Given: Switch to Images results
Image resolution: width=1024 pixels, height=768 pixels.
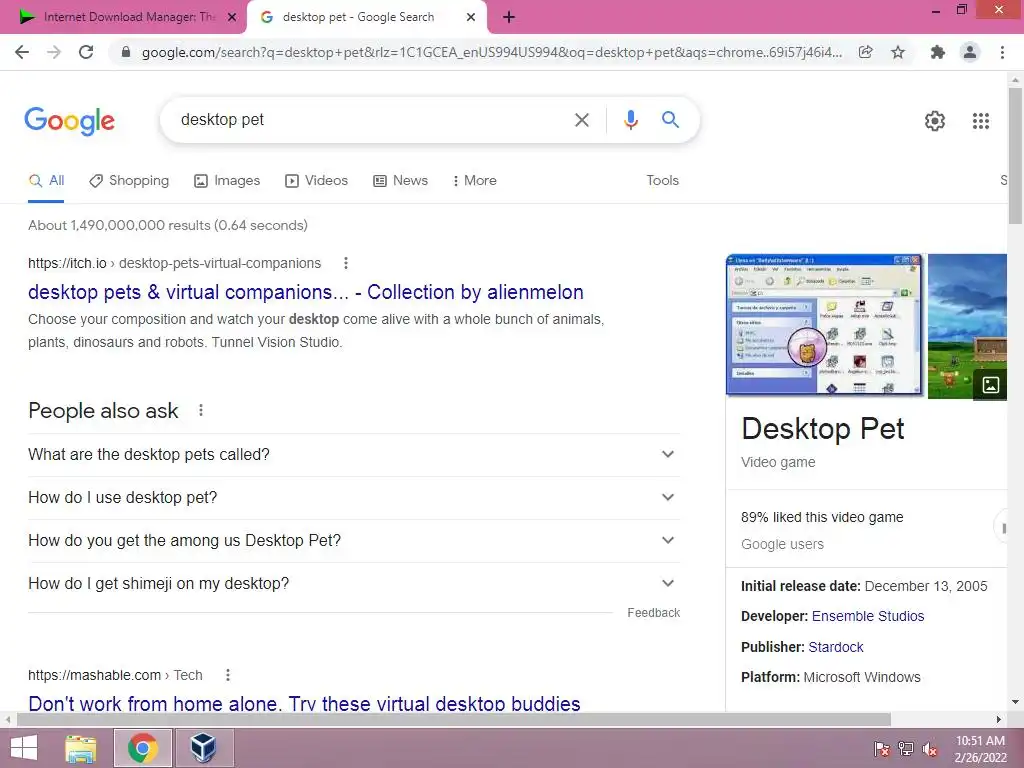Looking at the screenshot, I should [227, 181].
